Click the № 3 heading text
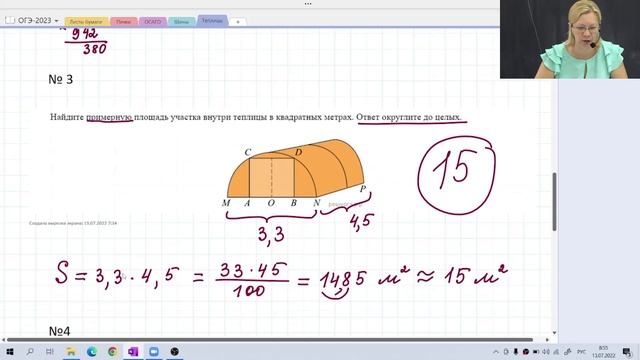640x360 pixels. tap(60, 79)
